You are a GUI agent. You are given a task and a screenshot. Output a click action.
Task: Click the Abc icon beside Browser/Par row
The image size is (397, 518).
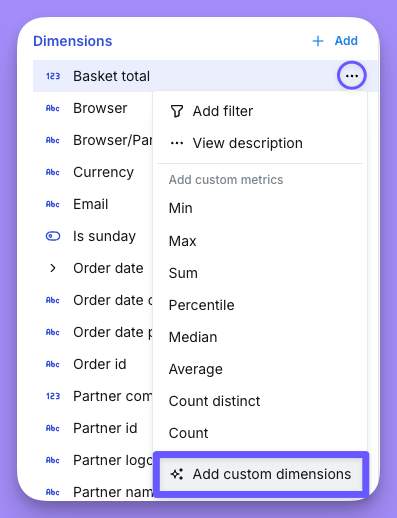click(53, 140)
